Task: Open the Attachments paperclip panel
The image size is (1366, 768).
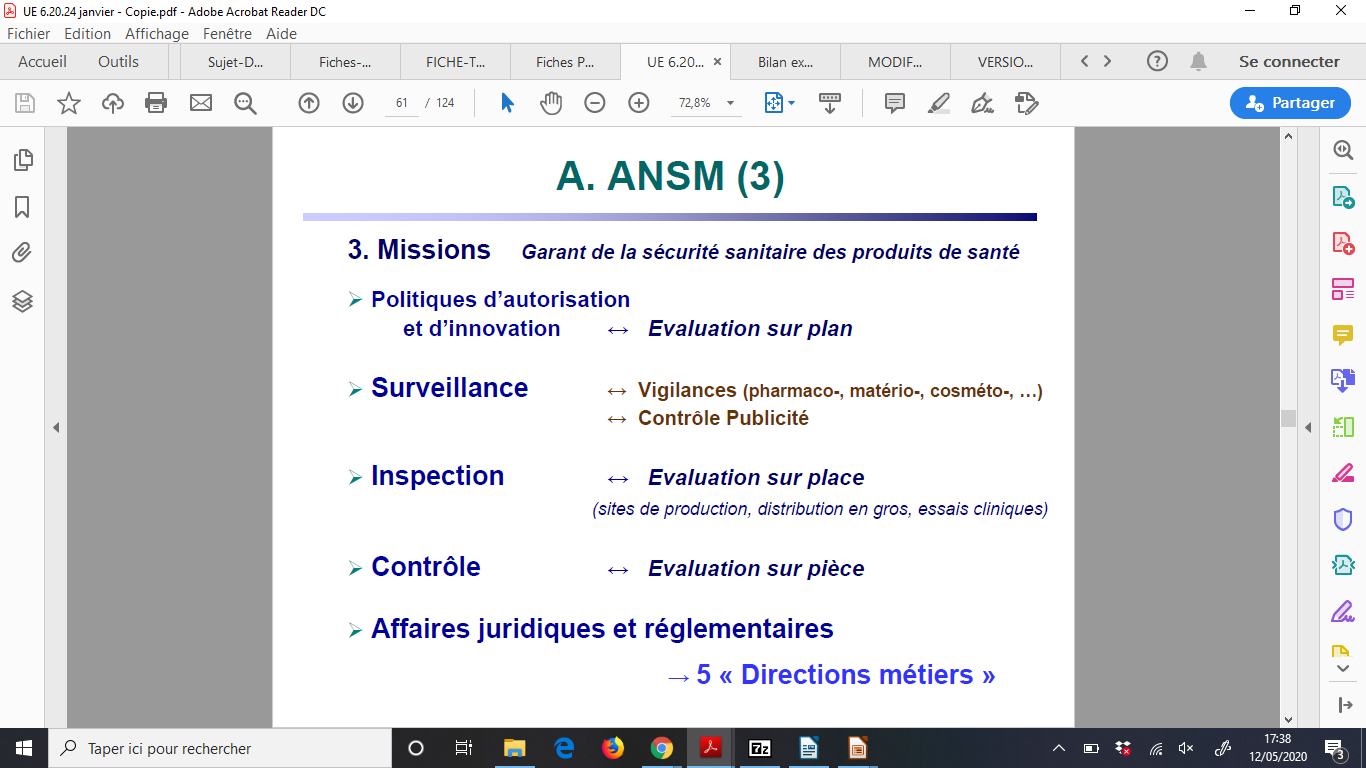Action: tap(22, 253)
